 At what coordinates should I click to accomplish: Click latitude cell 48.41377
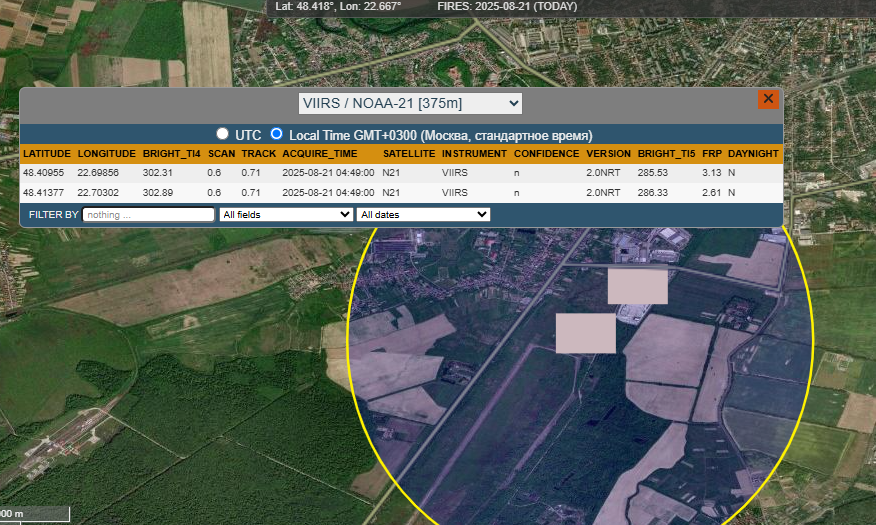pos(44,193)
